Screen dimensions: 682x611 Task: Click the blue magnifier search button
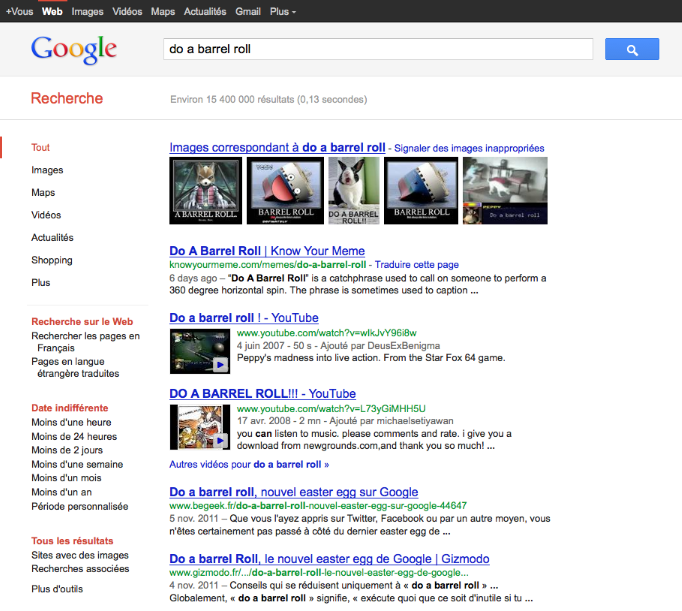632,49
